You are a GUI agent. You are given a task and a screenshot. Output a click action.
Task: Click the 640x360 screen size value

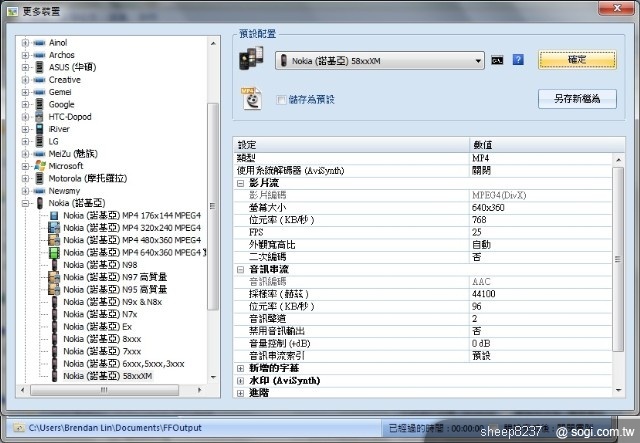coord(488,208)
